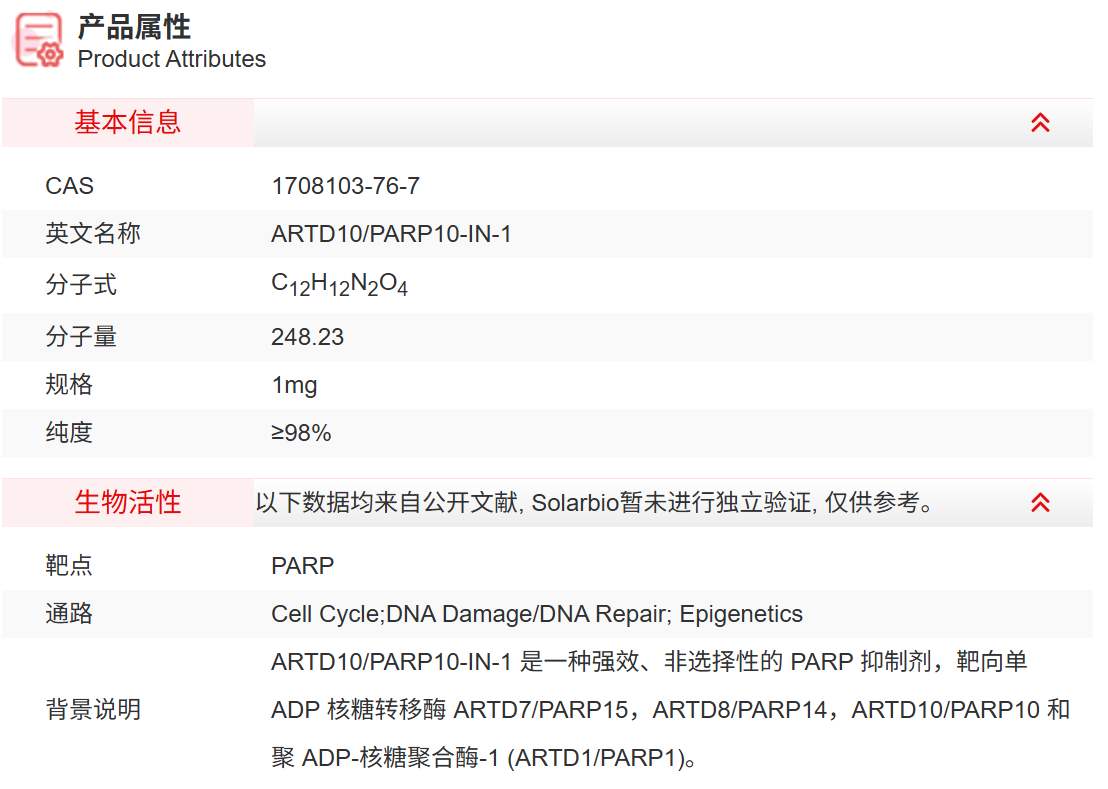Click the CAS number 1708103-76-7

tap(345, 186)
